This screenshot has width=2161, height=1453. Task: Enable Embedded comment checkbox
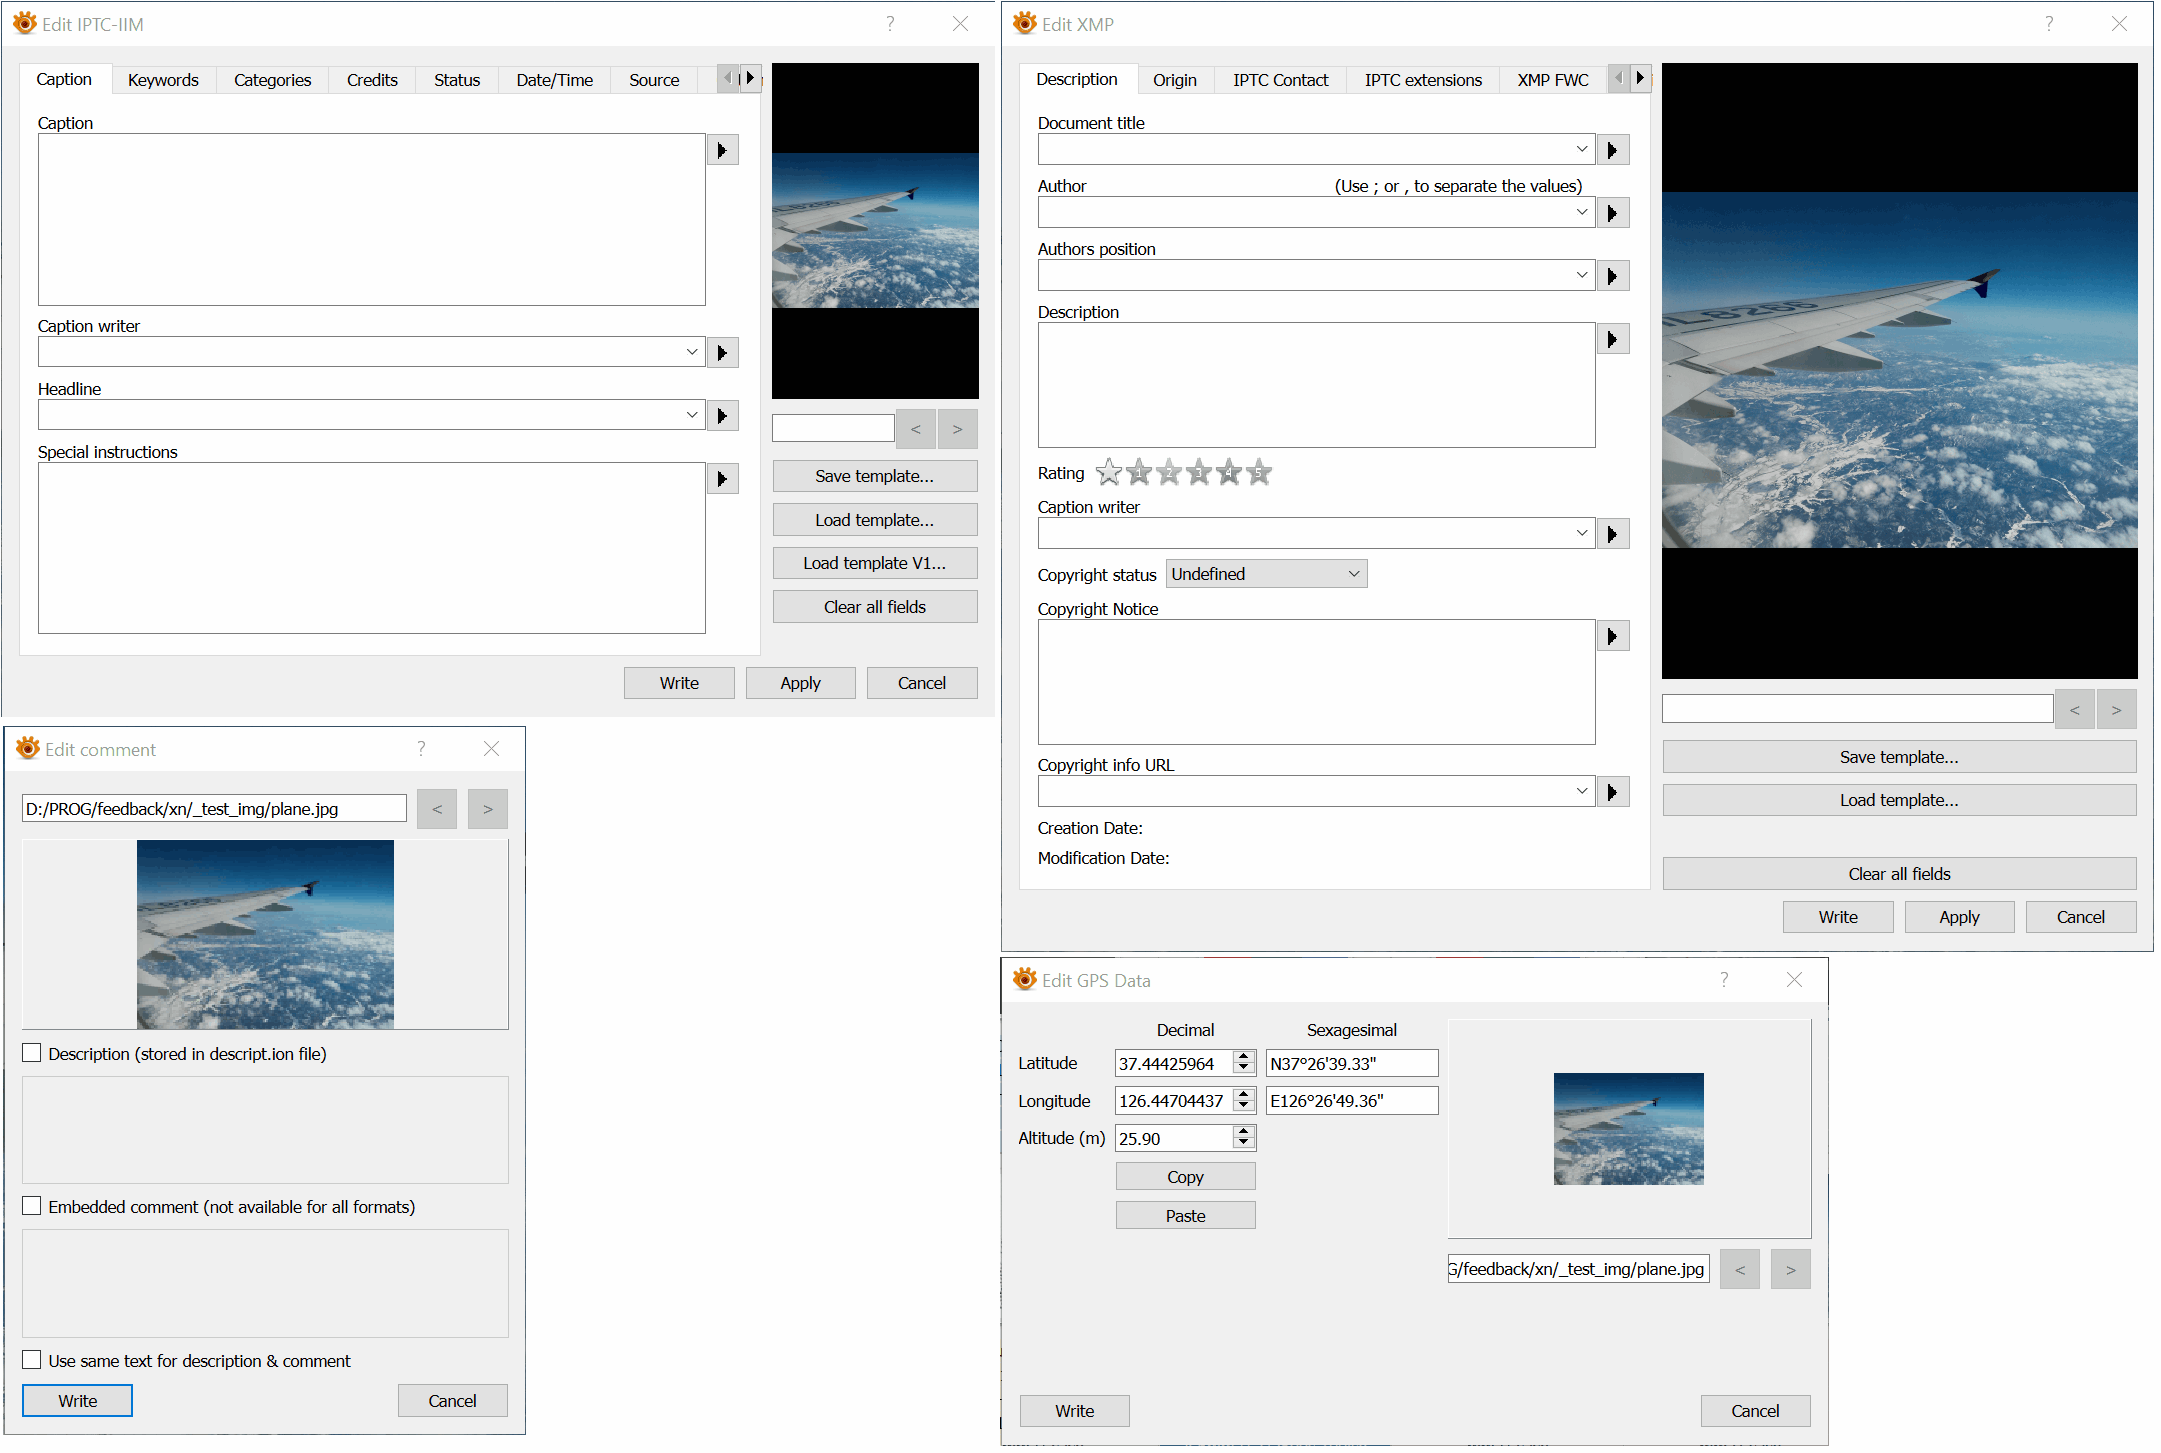click(x=32, y=1206)
